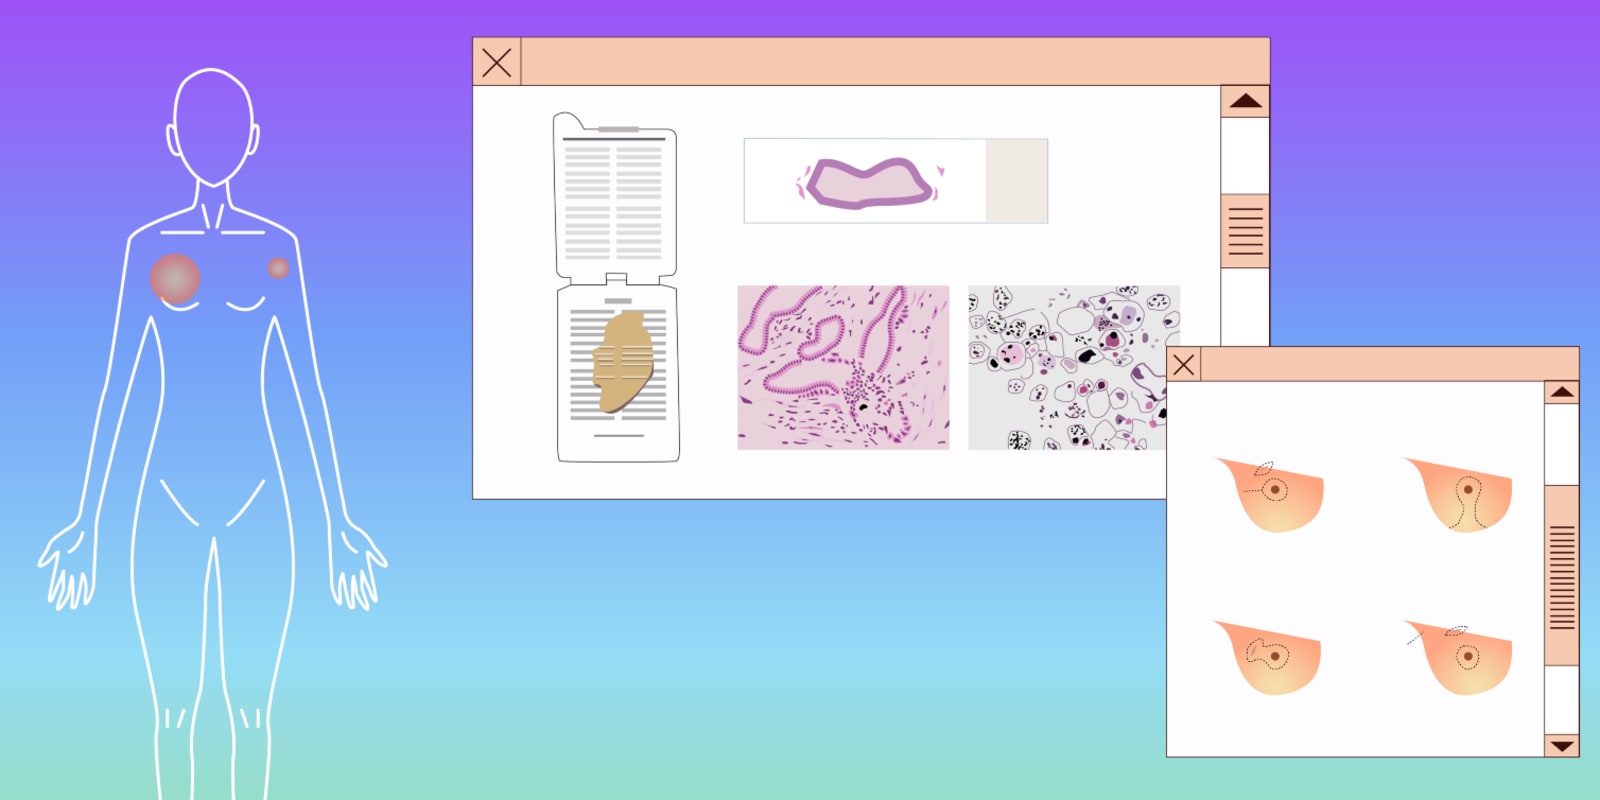Close the small breast diagrams window
1600x800 pixels.
point(1184,365)
